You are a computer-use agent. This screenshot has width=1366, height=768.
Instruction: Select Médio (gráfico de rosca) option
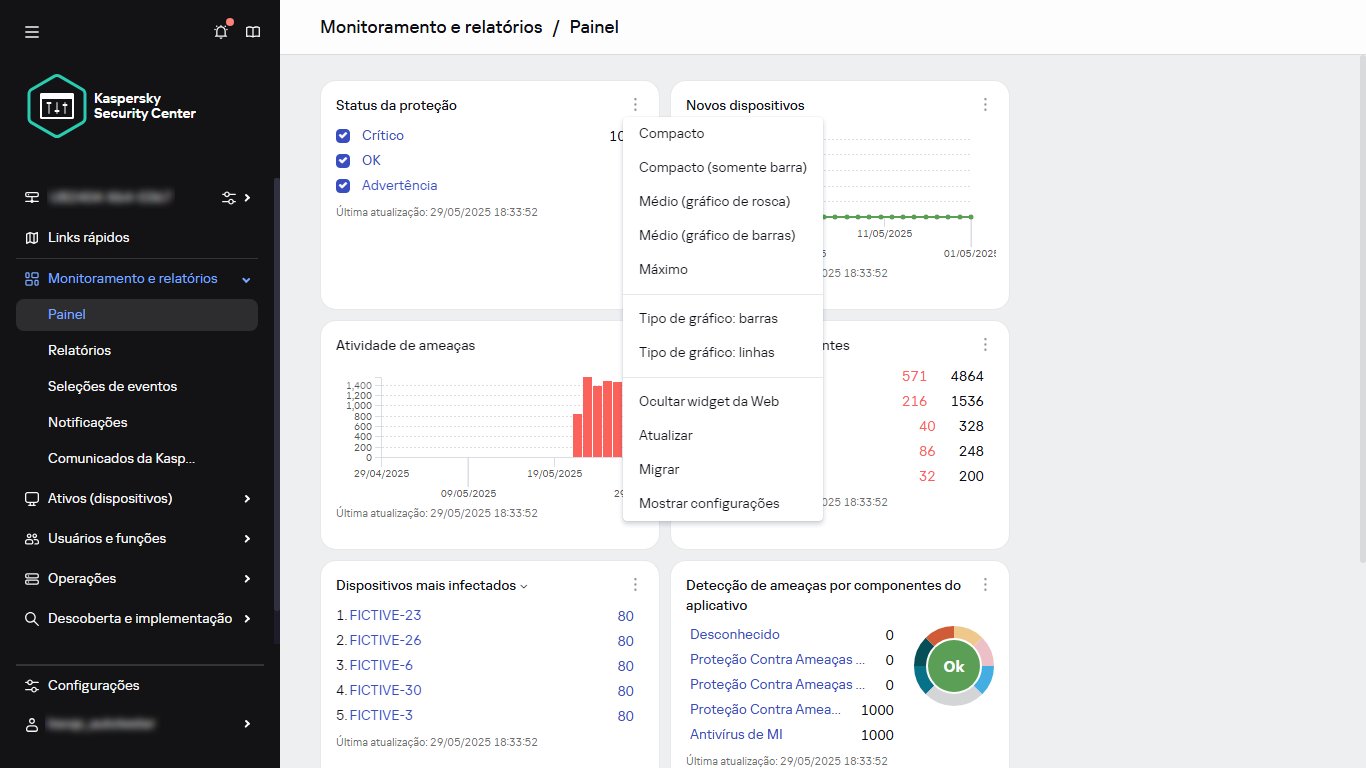[714, 201]
